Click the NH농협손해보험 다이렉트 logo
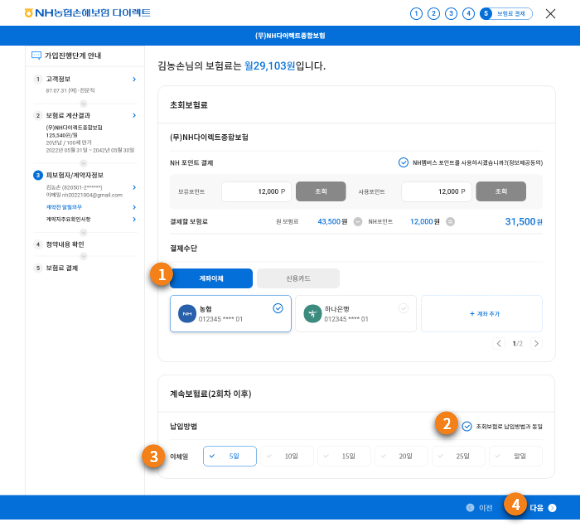This screenshot has width=580, height=528. click(x=87, y=13)
